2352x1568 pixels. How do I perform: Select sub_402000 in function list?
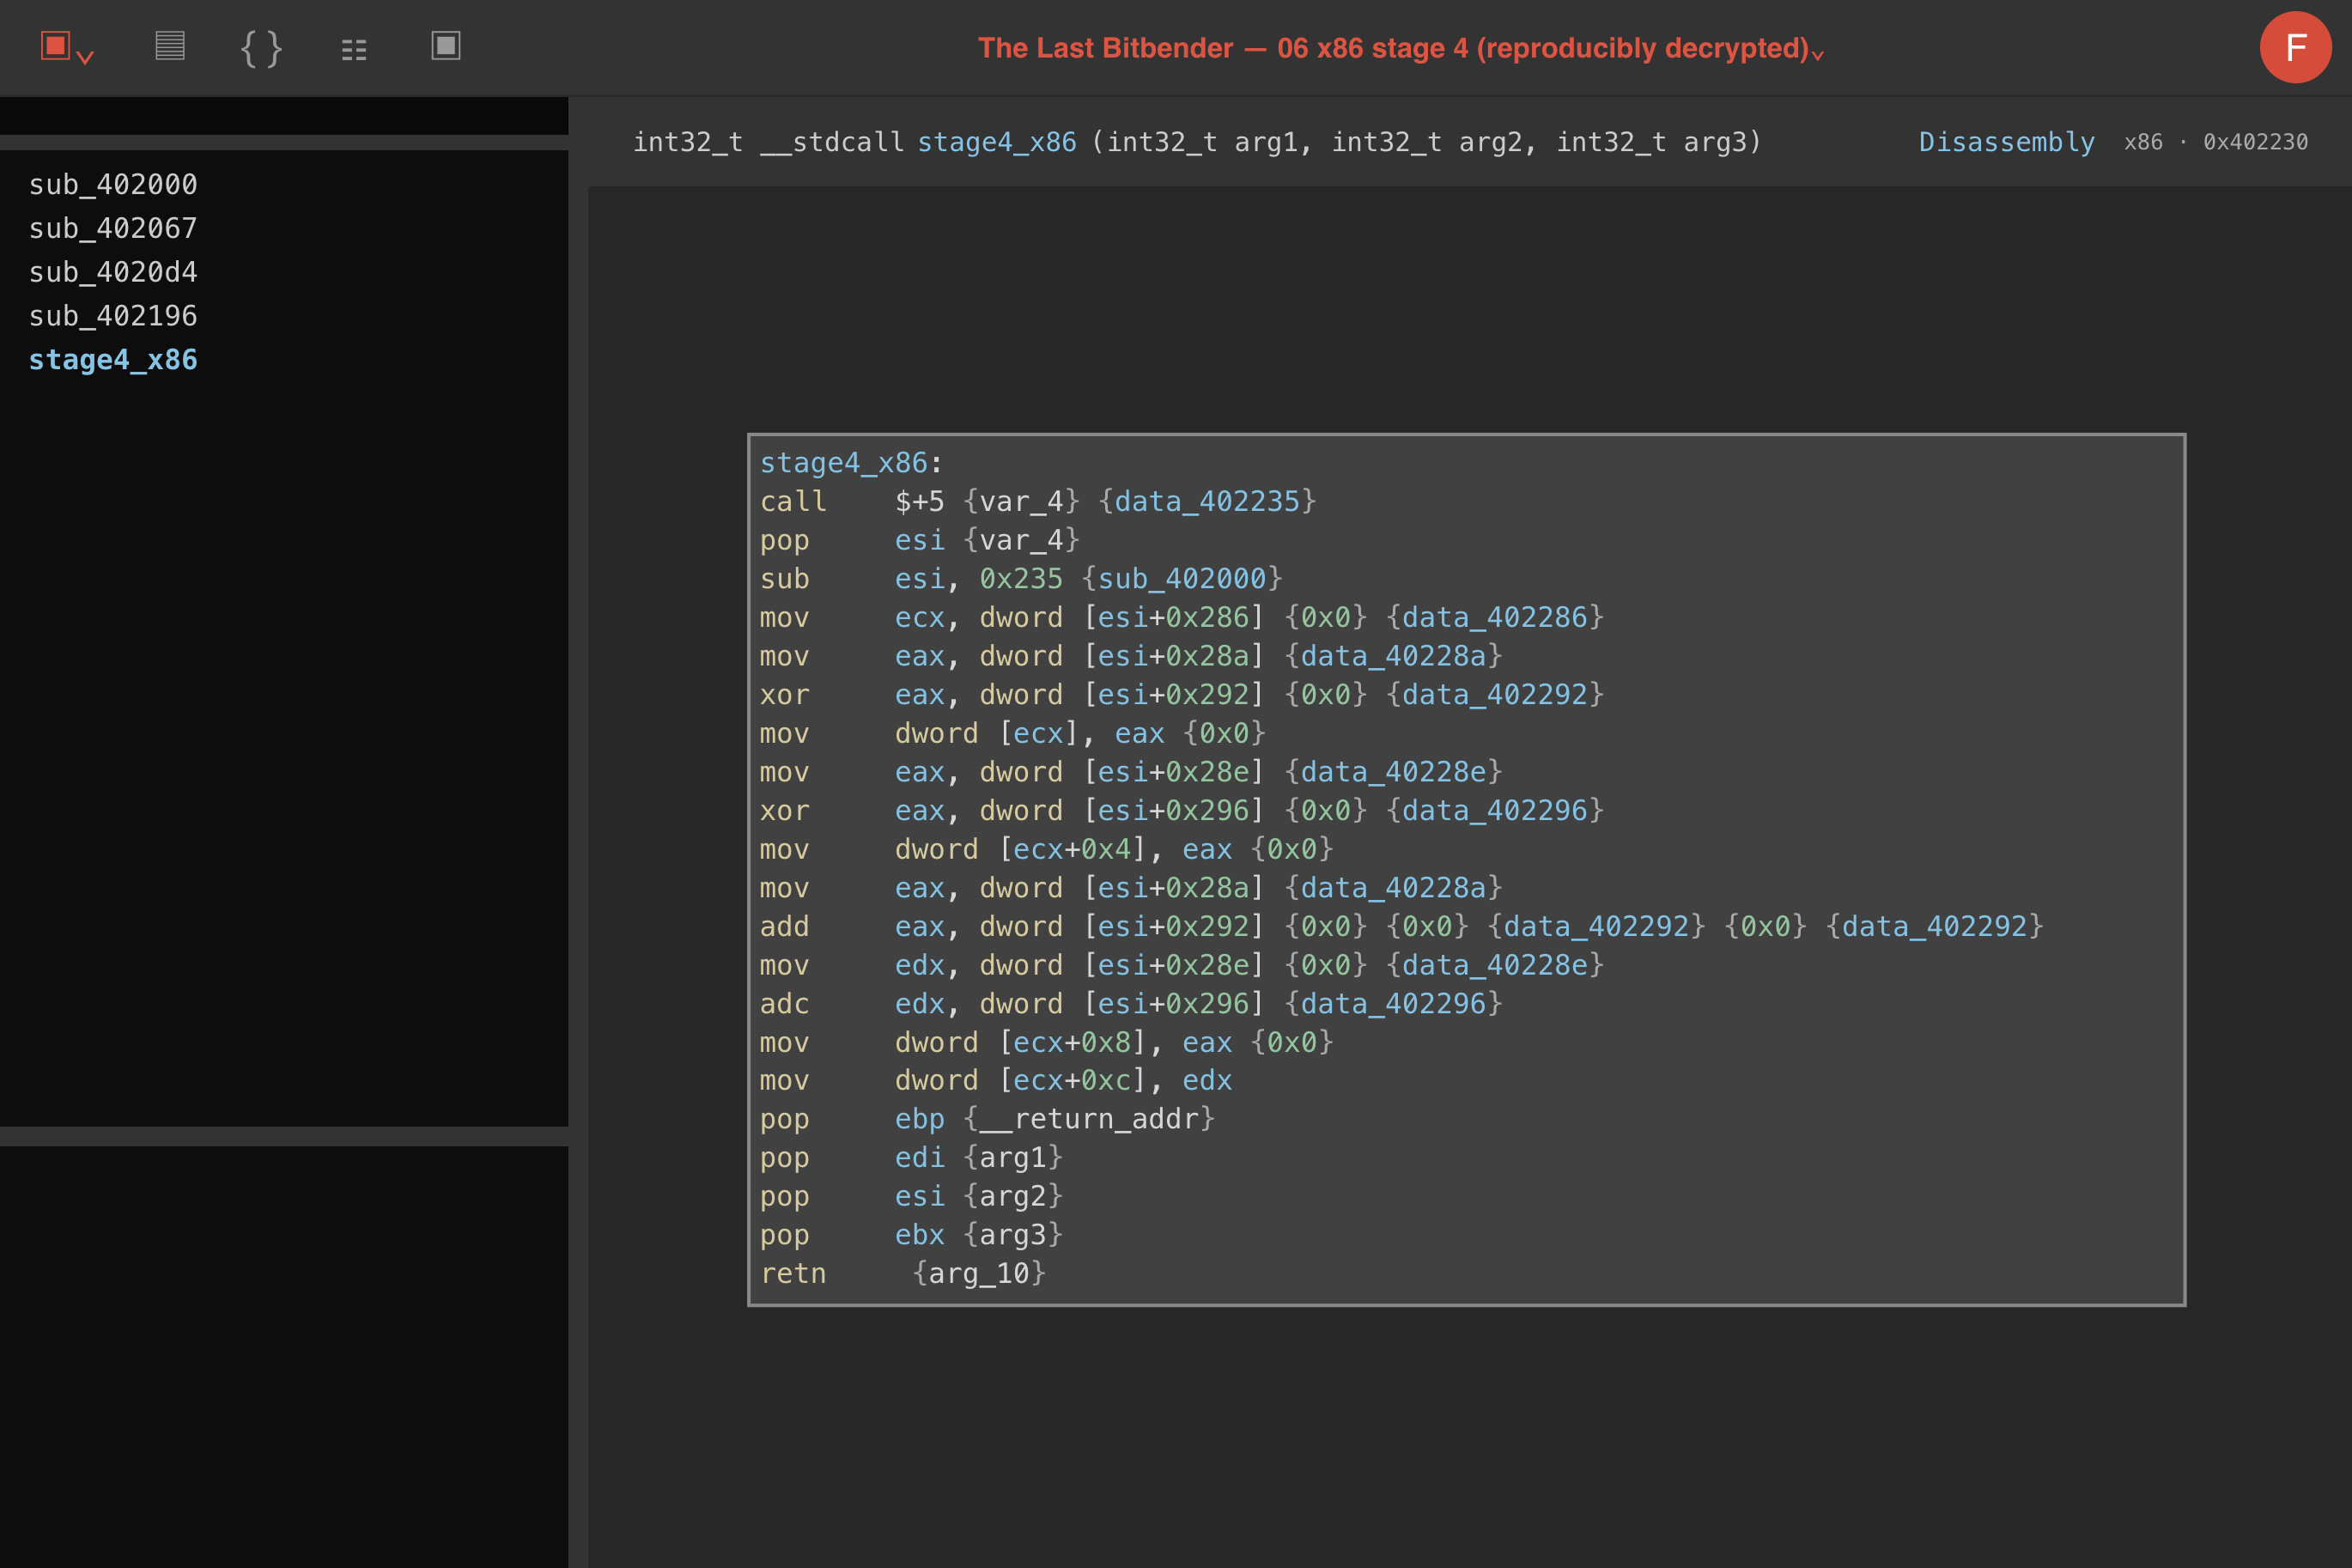pyautogui.click(x=113, y=184)
